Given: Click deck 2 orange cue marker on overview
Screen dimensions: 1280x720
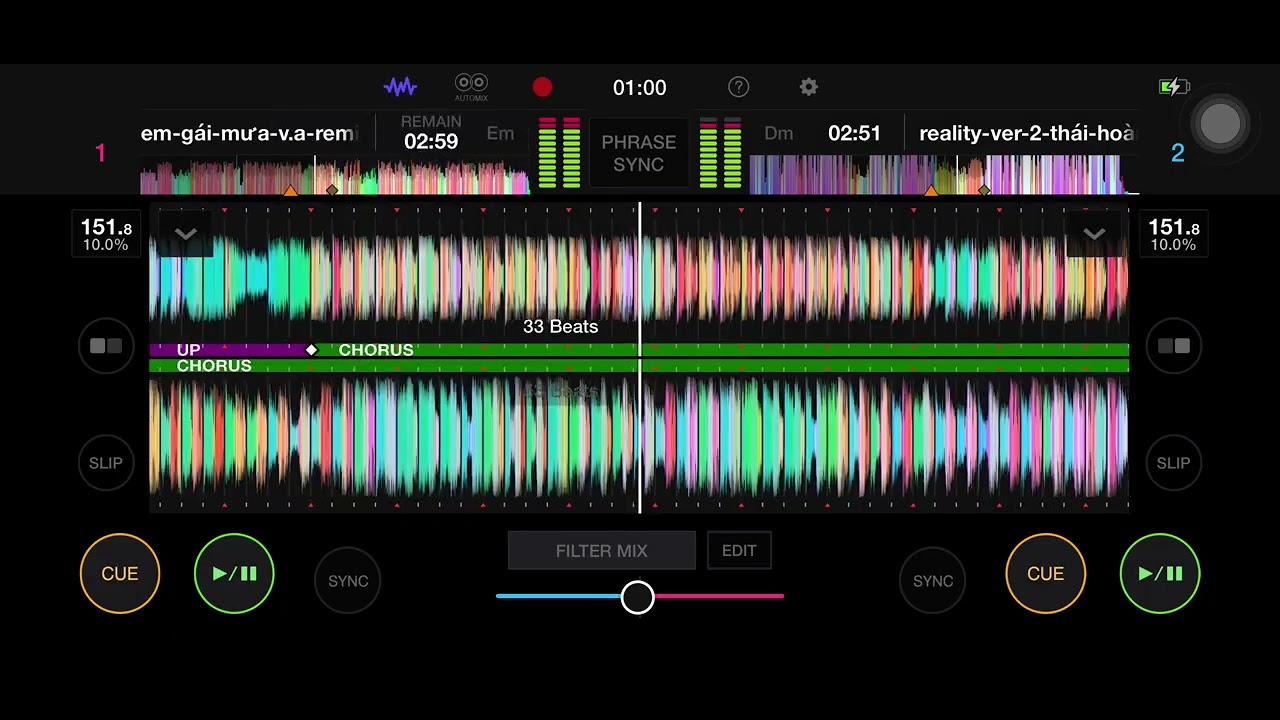Looking at the screenshot, I should point(930,190).
